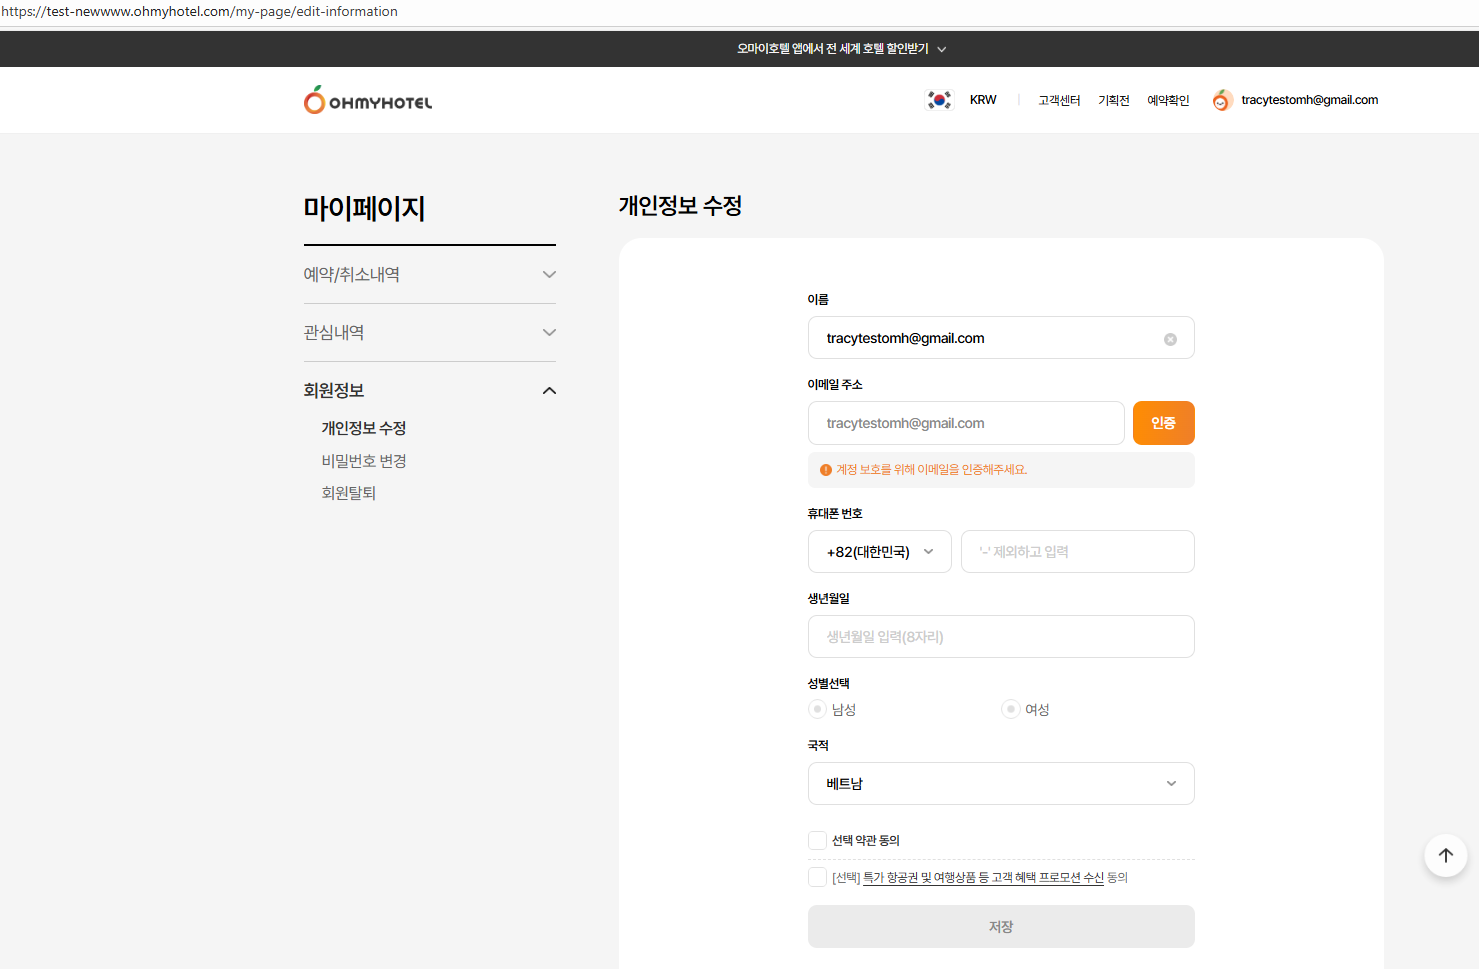The height and width of the screenshot is (969, 1479).
Task: Select the 여성 radio button
Action: pos(1011,709)
